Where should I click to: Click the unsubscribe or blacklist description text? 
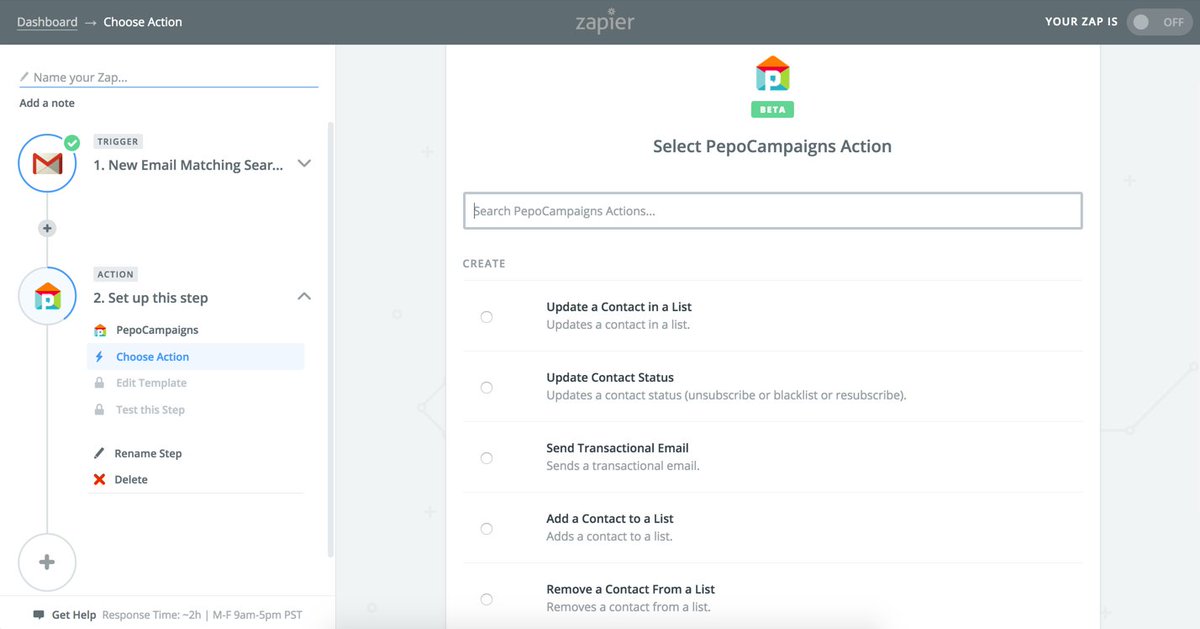[726, 395]
